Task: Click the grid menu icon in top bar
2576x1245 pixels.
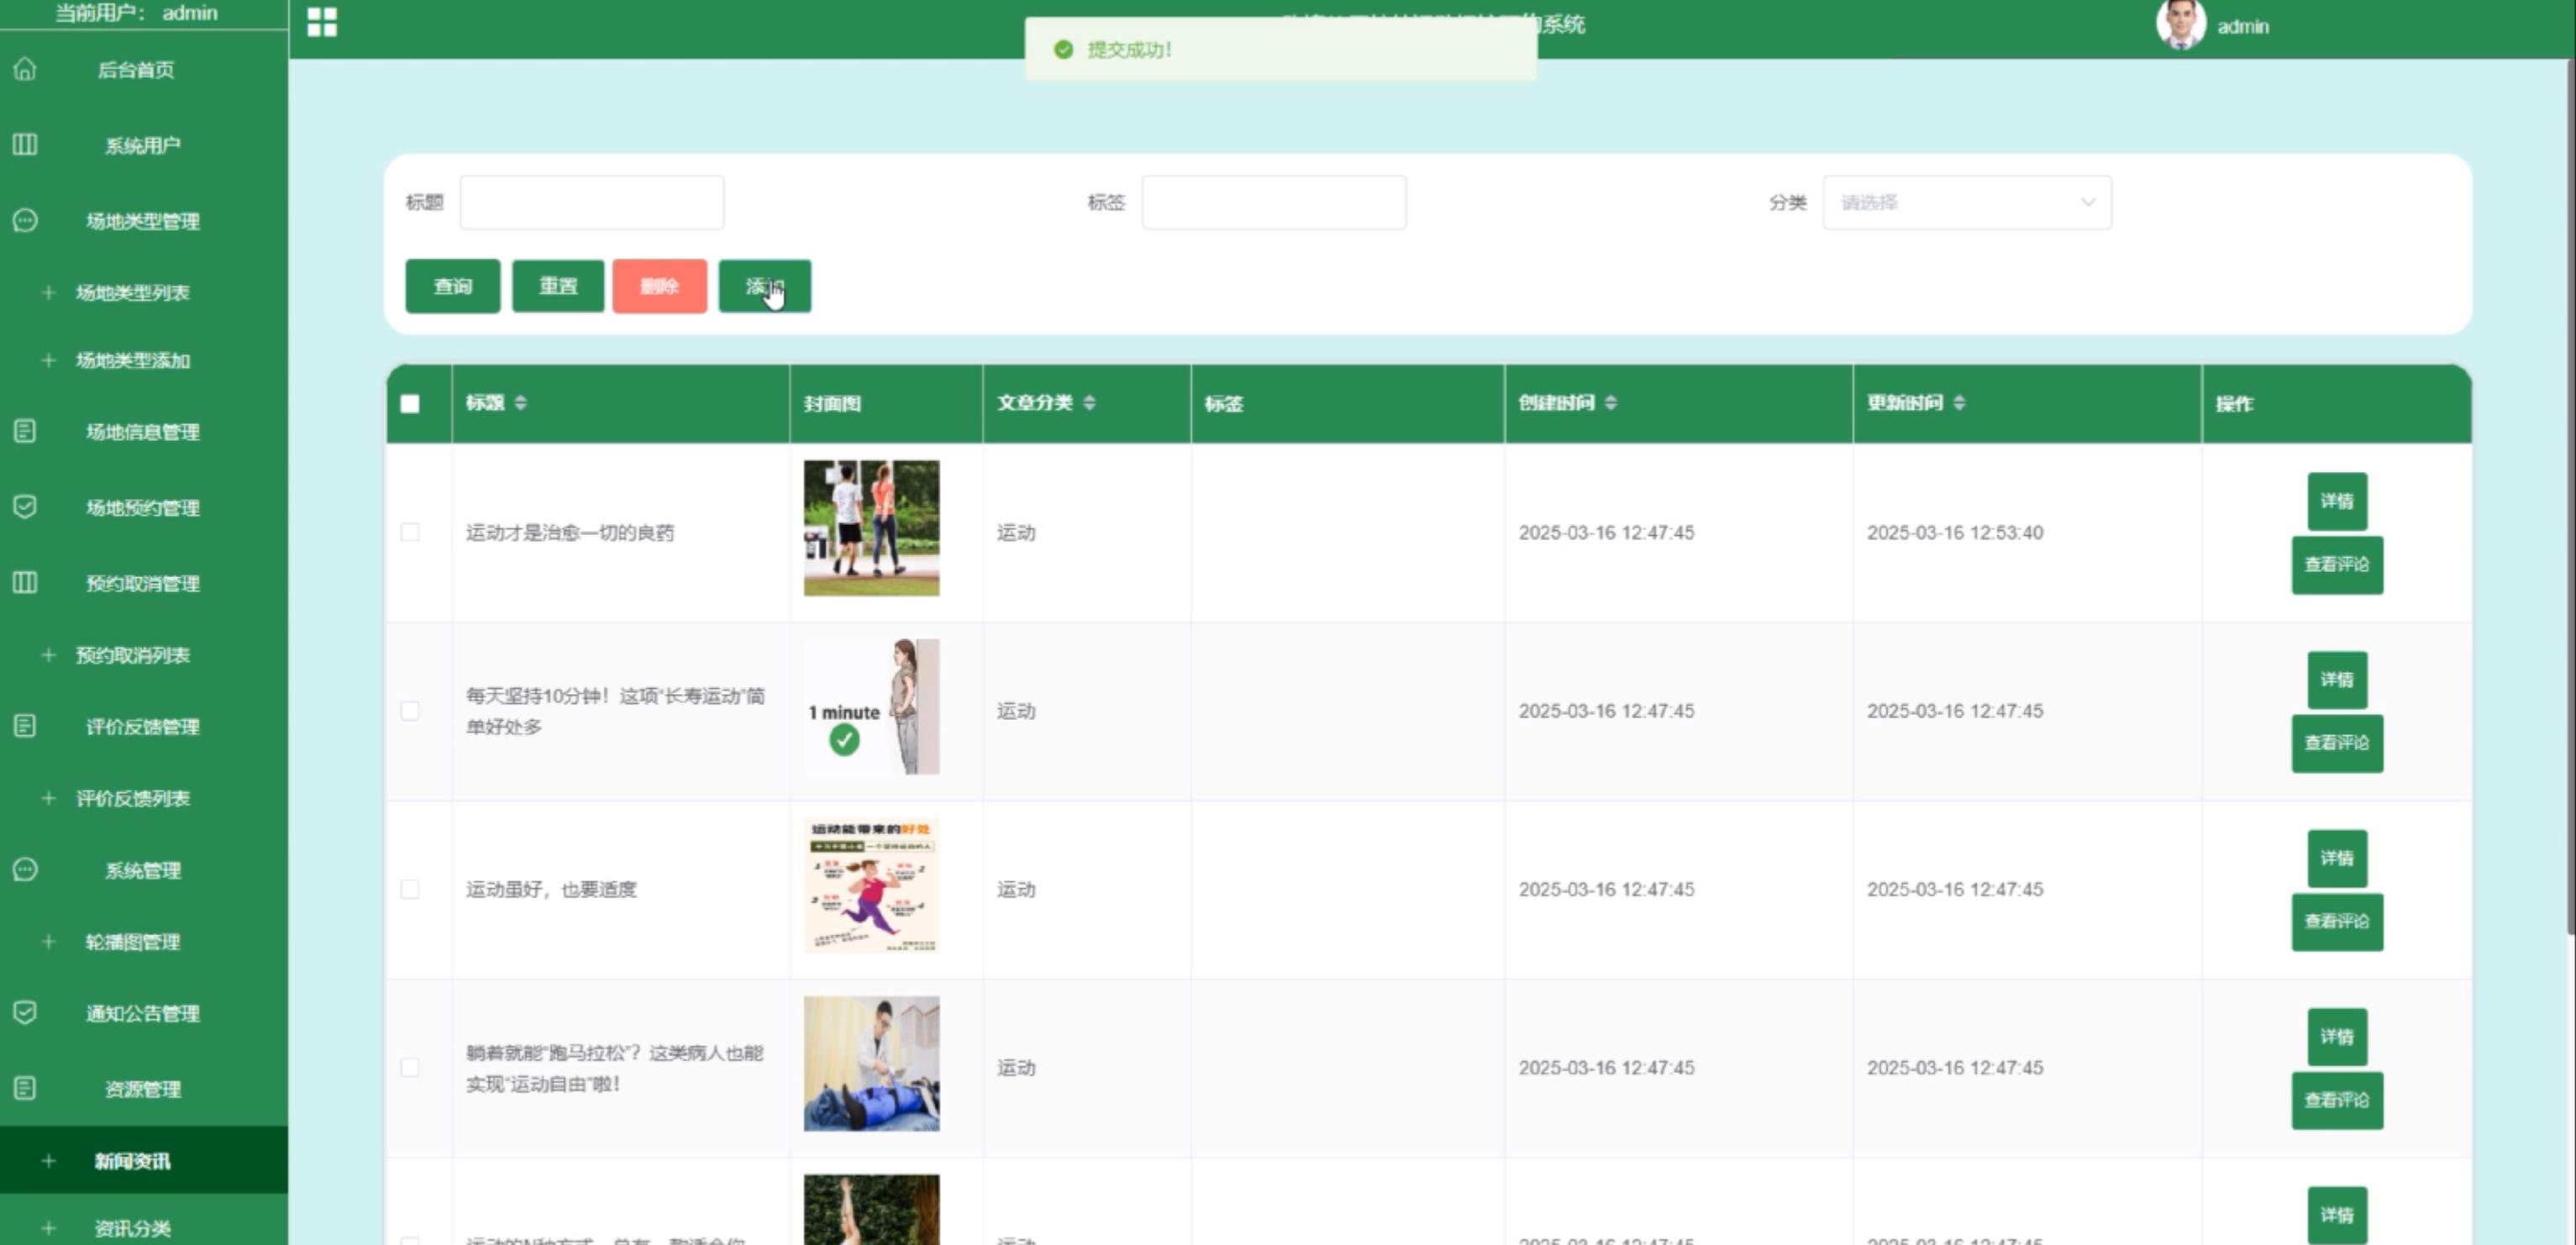Action: (322, 22)
